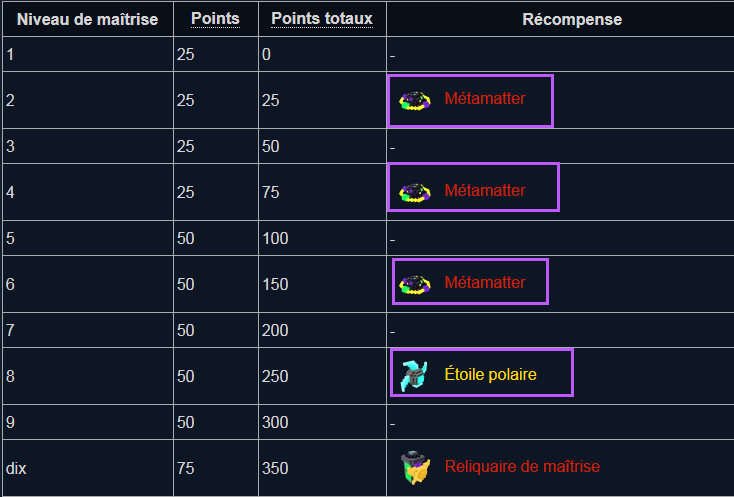Viewport: 734px width, 497px height.
Task: Click the underlined Points column header
Action: [x=215, y=19]
